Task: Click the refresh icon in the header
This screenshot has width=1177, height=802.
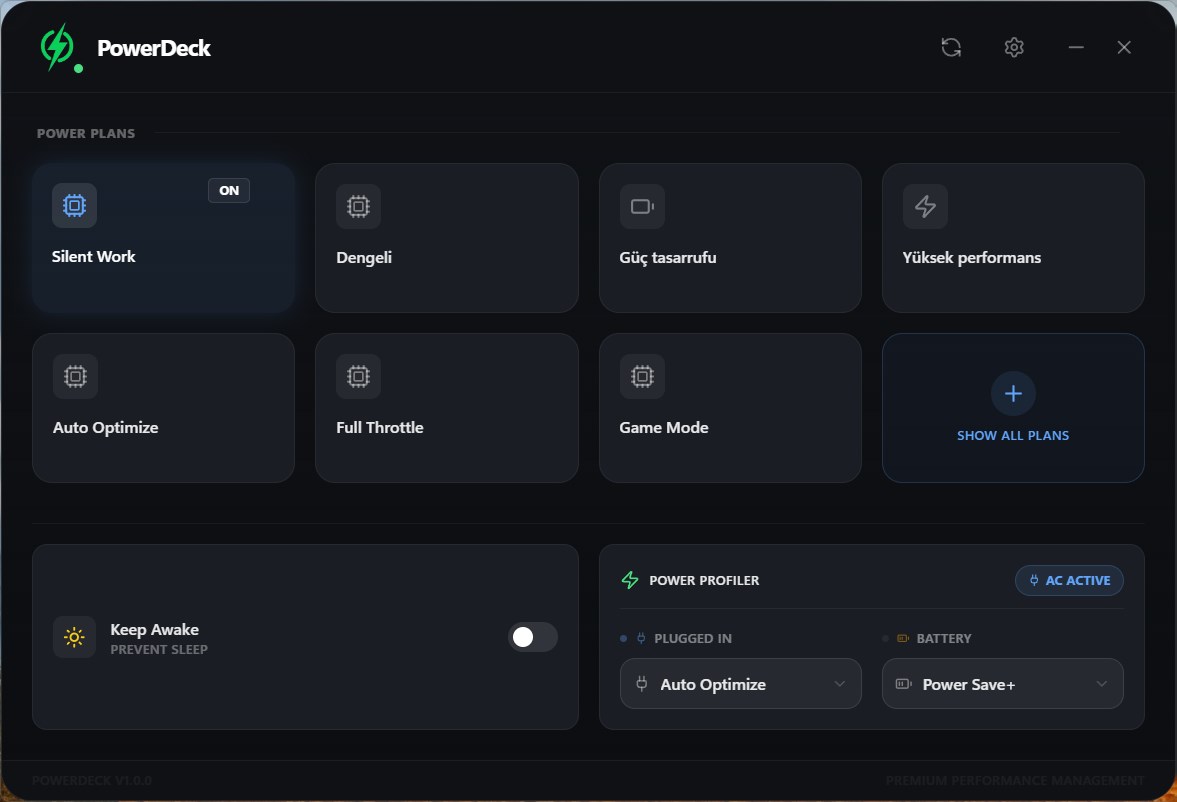Action: coord(951,47)
